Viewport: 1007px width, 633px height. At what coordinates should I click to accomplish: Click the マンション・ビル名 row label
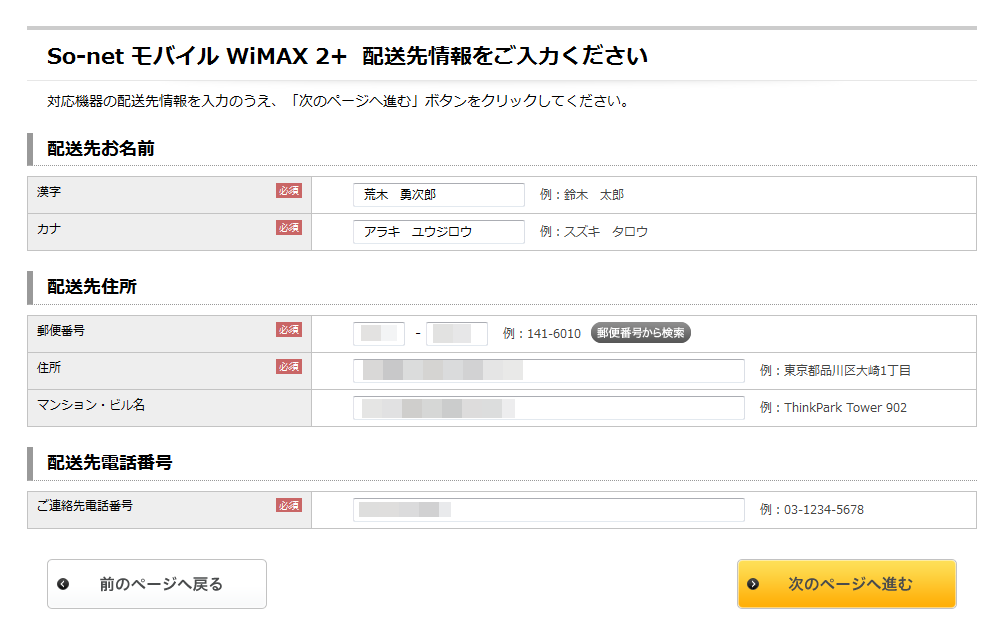91,404
